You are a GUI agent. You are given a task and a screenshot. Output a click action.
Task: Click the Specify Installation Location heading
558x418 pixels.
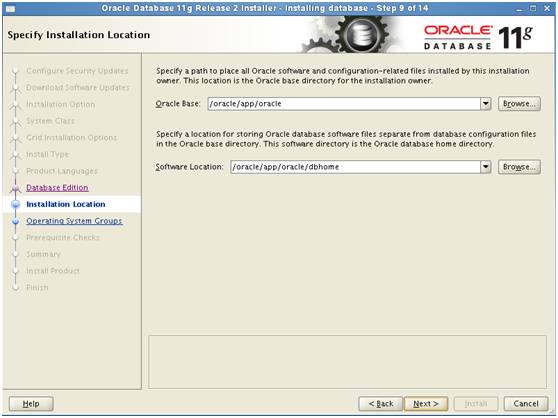[79, 35]
